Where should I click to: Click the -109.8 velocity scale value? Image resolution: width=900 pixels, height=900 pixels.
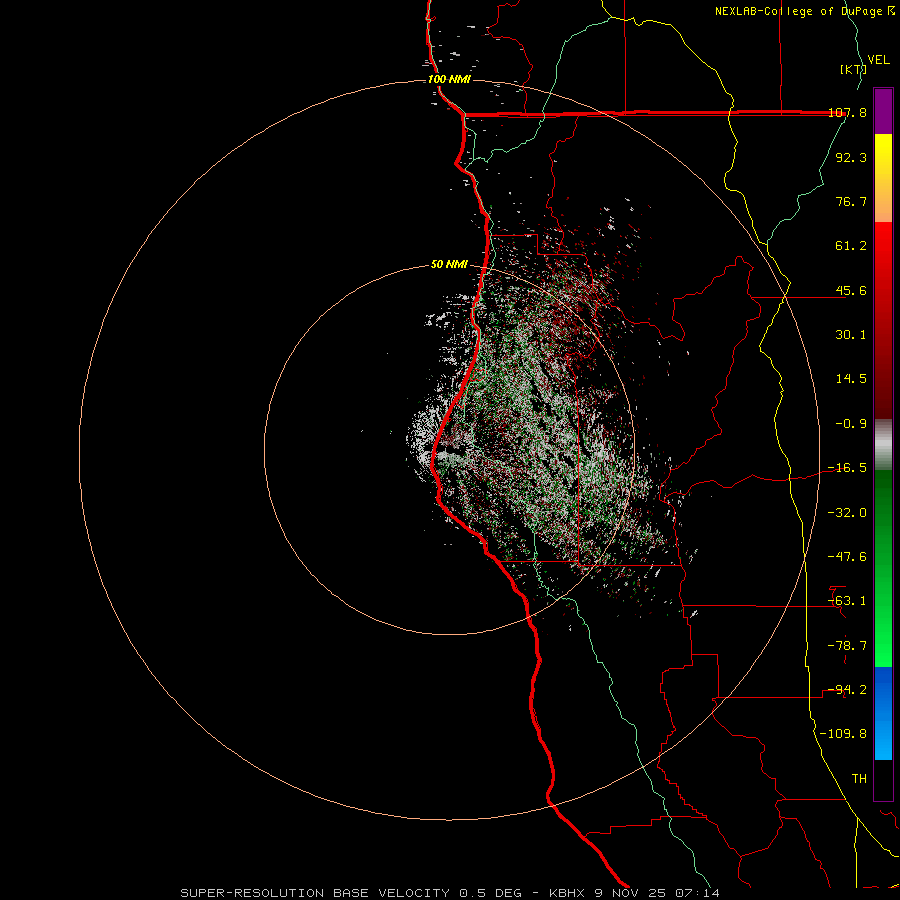click(843, 734)
